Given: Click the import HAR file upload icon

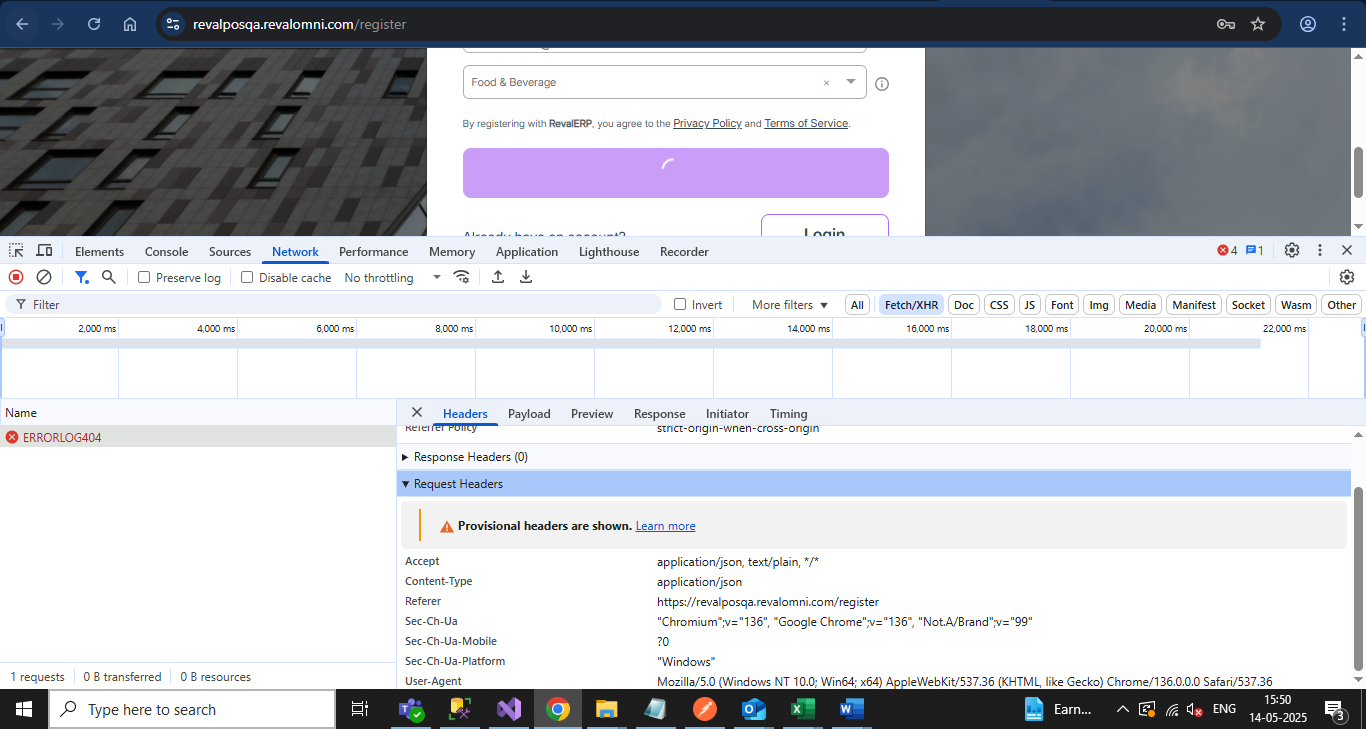Looking at the screenshot, I should point(498,277).
